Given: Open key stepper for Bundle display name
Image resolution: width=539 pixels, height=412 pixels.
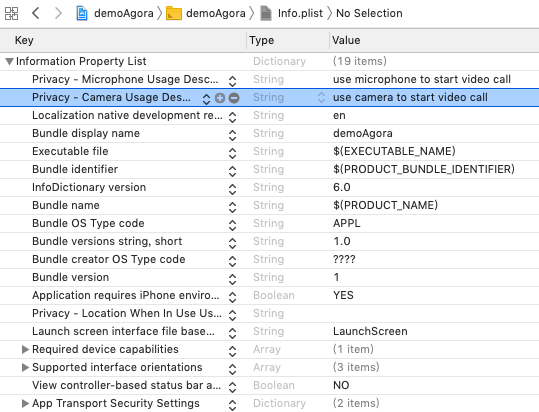Looking at the screenshot, I should [x=232, y=135].
